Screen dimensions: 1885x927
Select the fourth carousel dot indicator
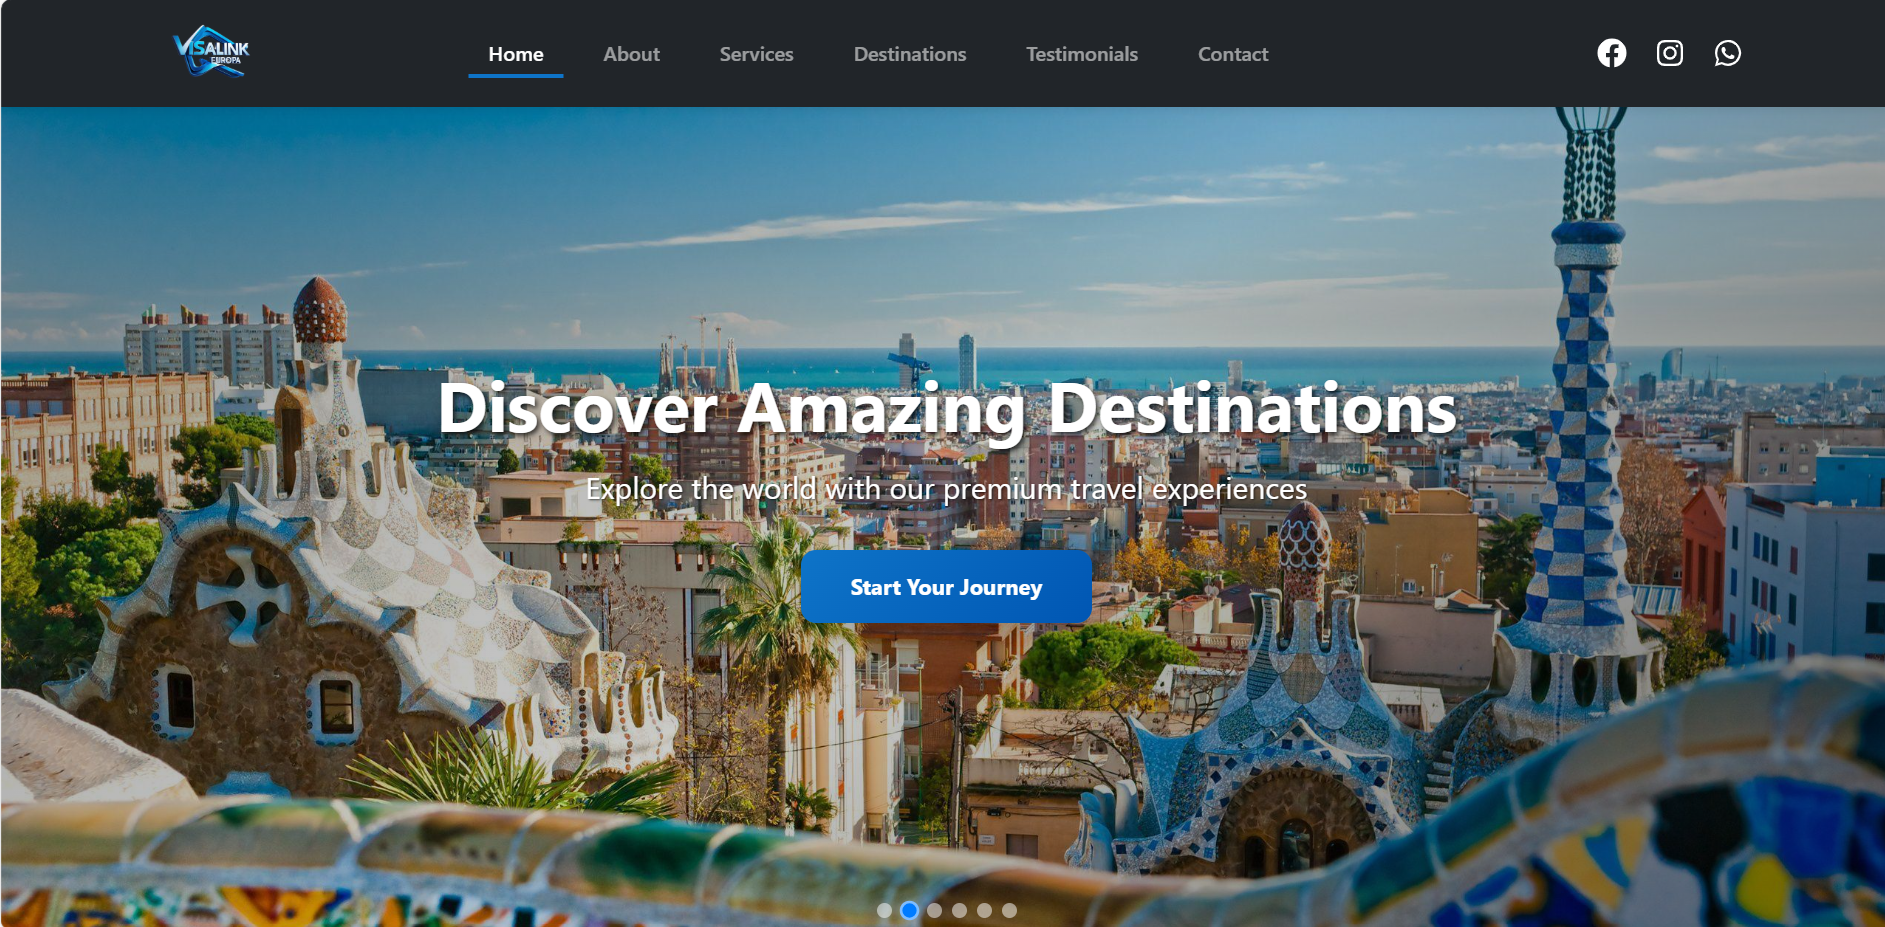point(960,910)
